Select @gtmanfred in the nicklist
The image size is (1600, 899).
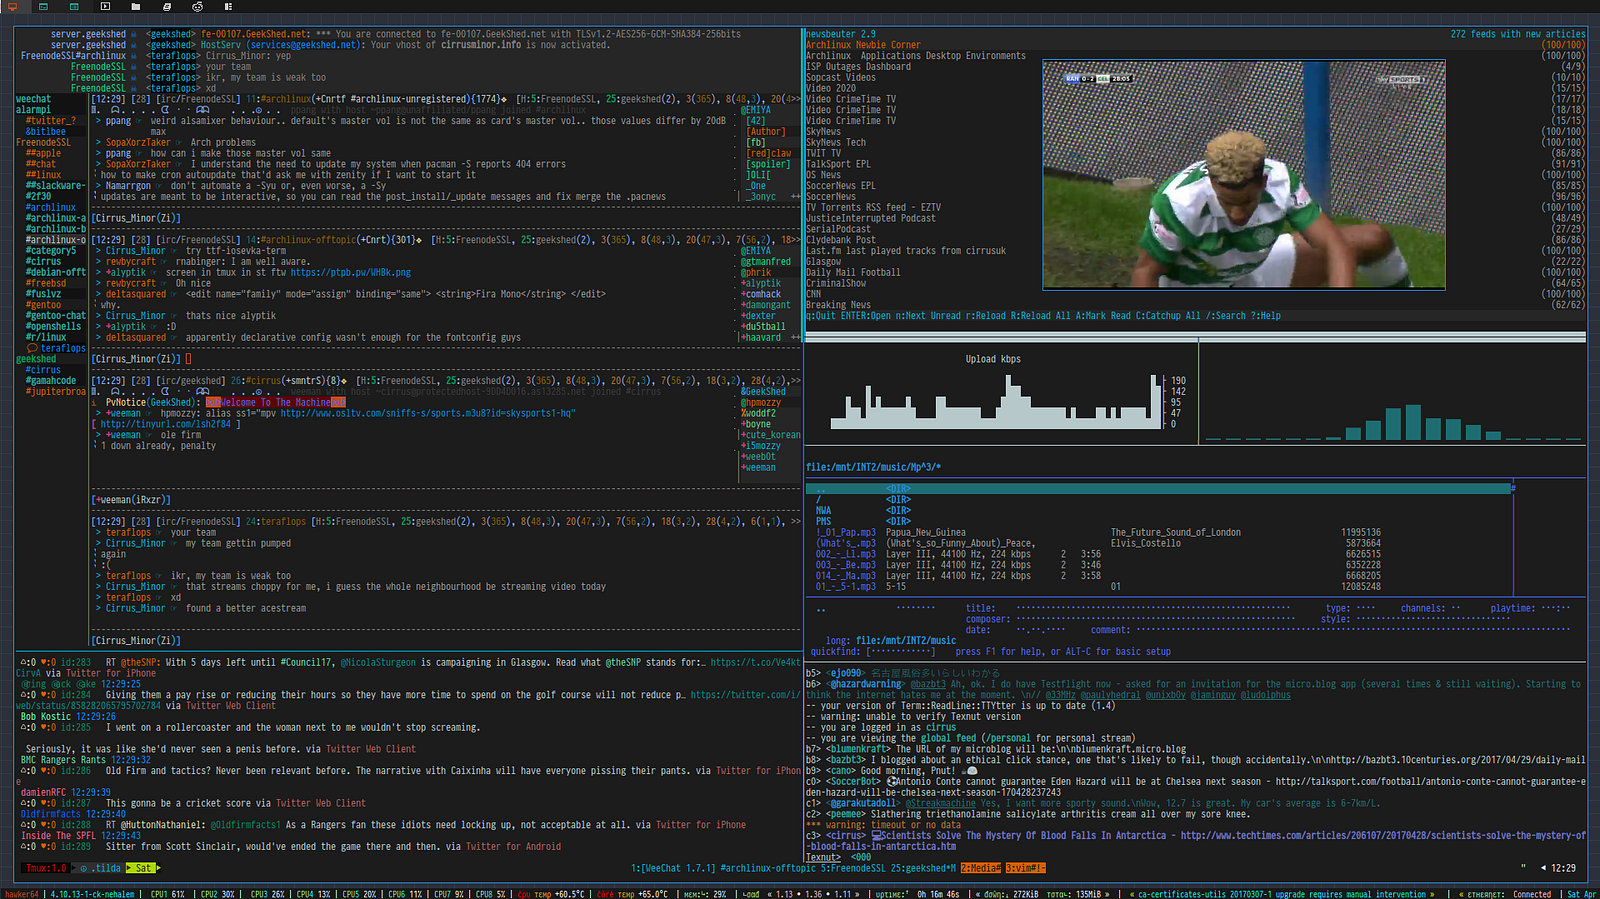pyautogui.click(x=766, y=261)
